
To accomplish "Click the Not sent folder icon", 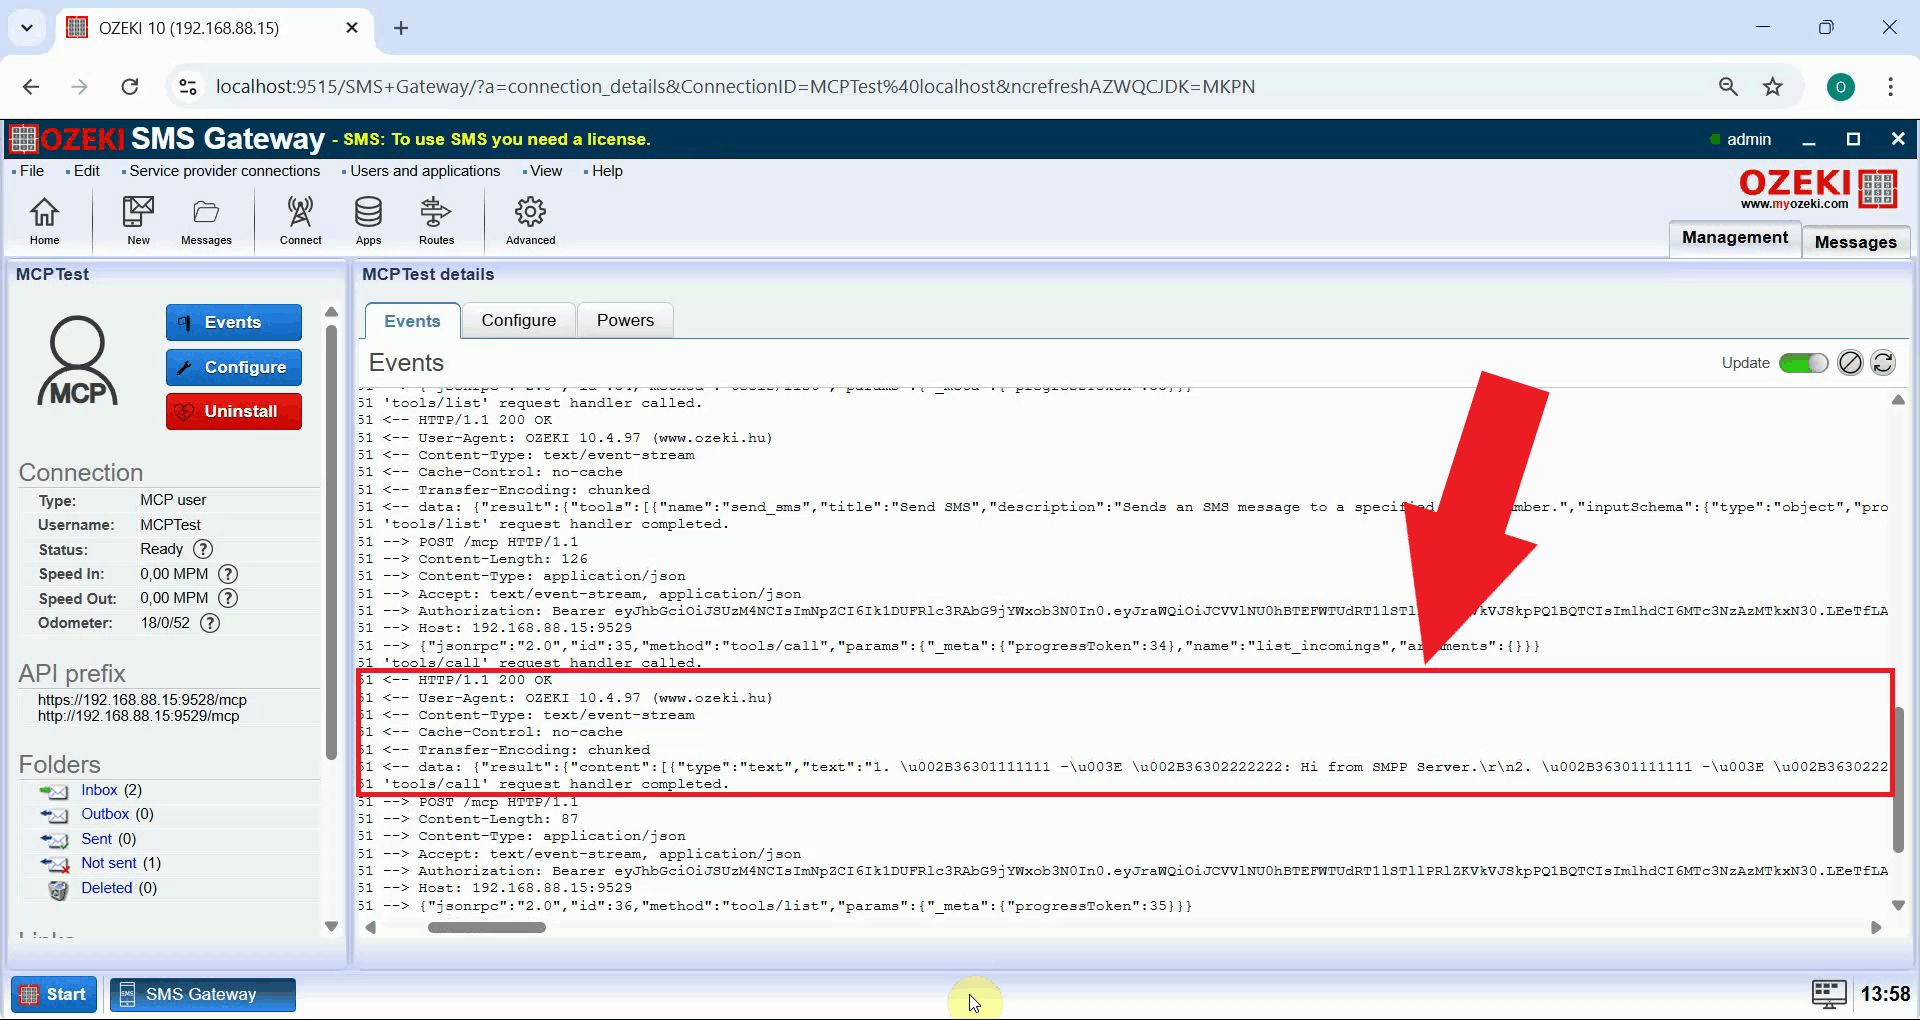I will 54,864.
